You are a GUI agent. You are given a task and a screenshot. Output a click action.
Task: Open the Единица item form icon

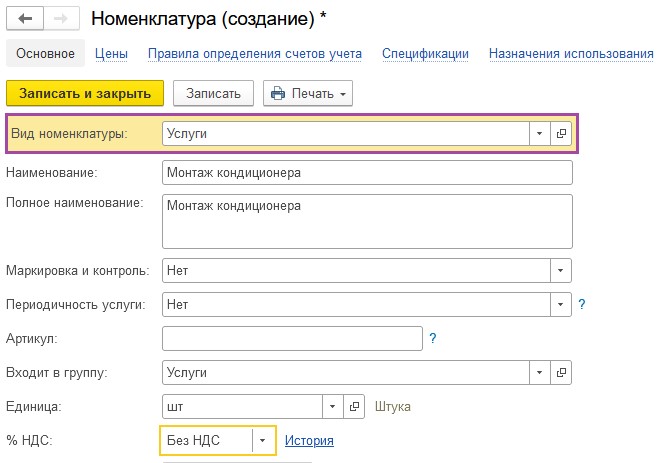coord(354,406)
